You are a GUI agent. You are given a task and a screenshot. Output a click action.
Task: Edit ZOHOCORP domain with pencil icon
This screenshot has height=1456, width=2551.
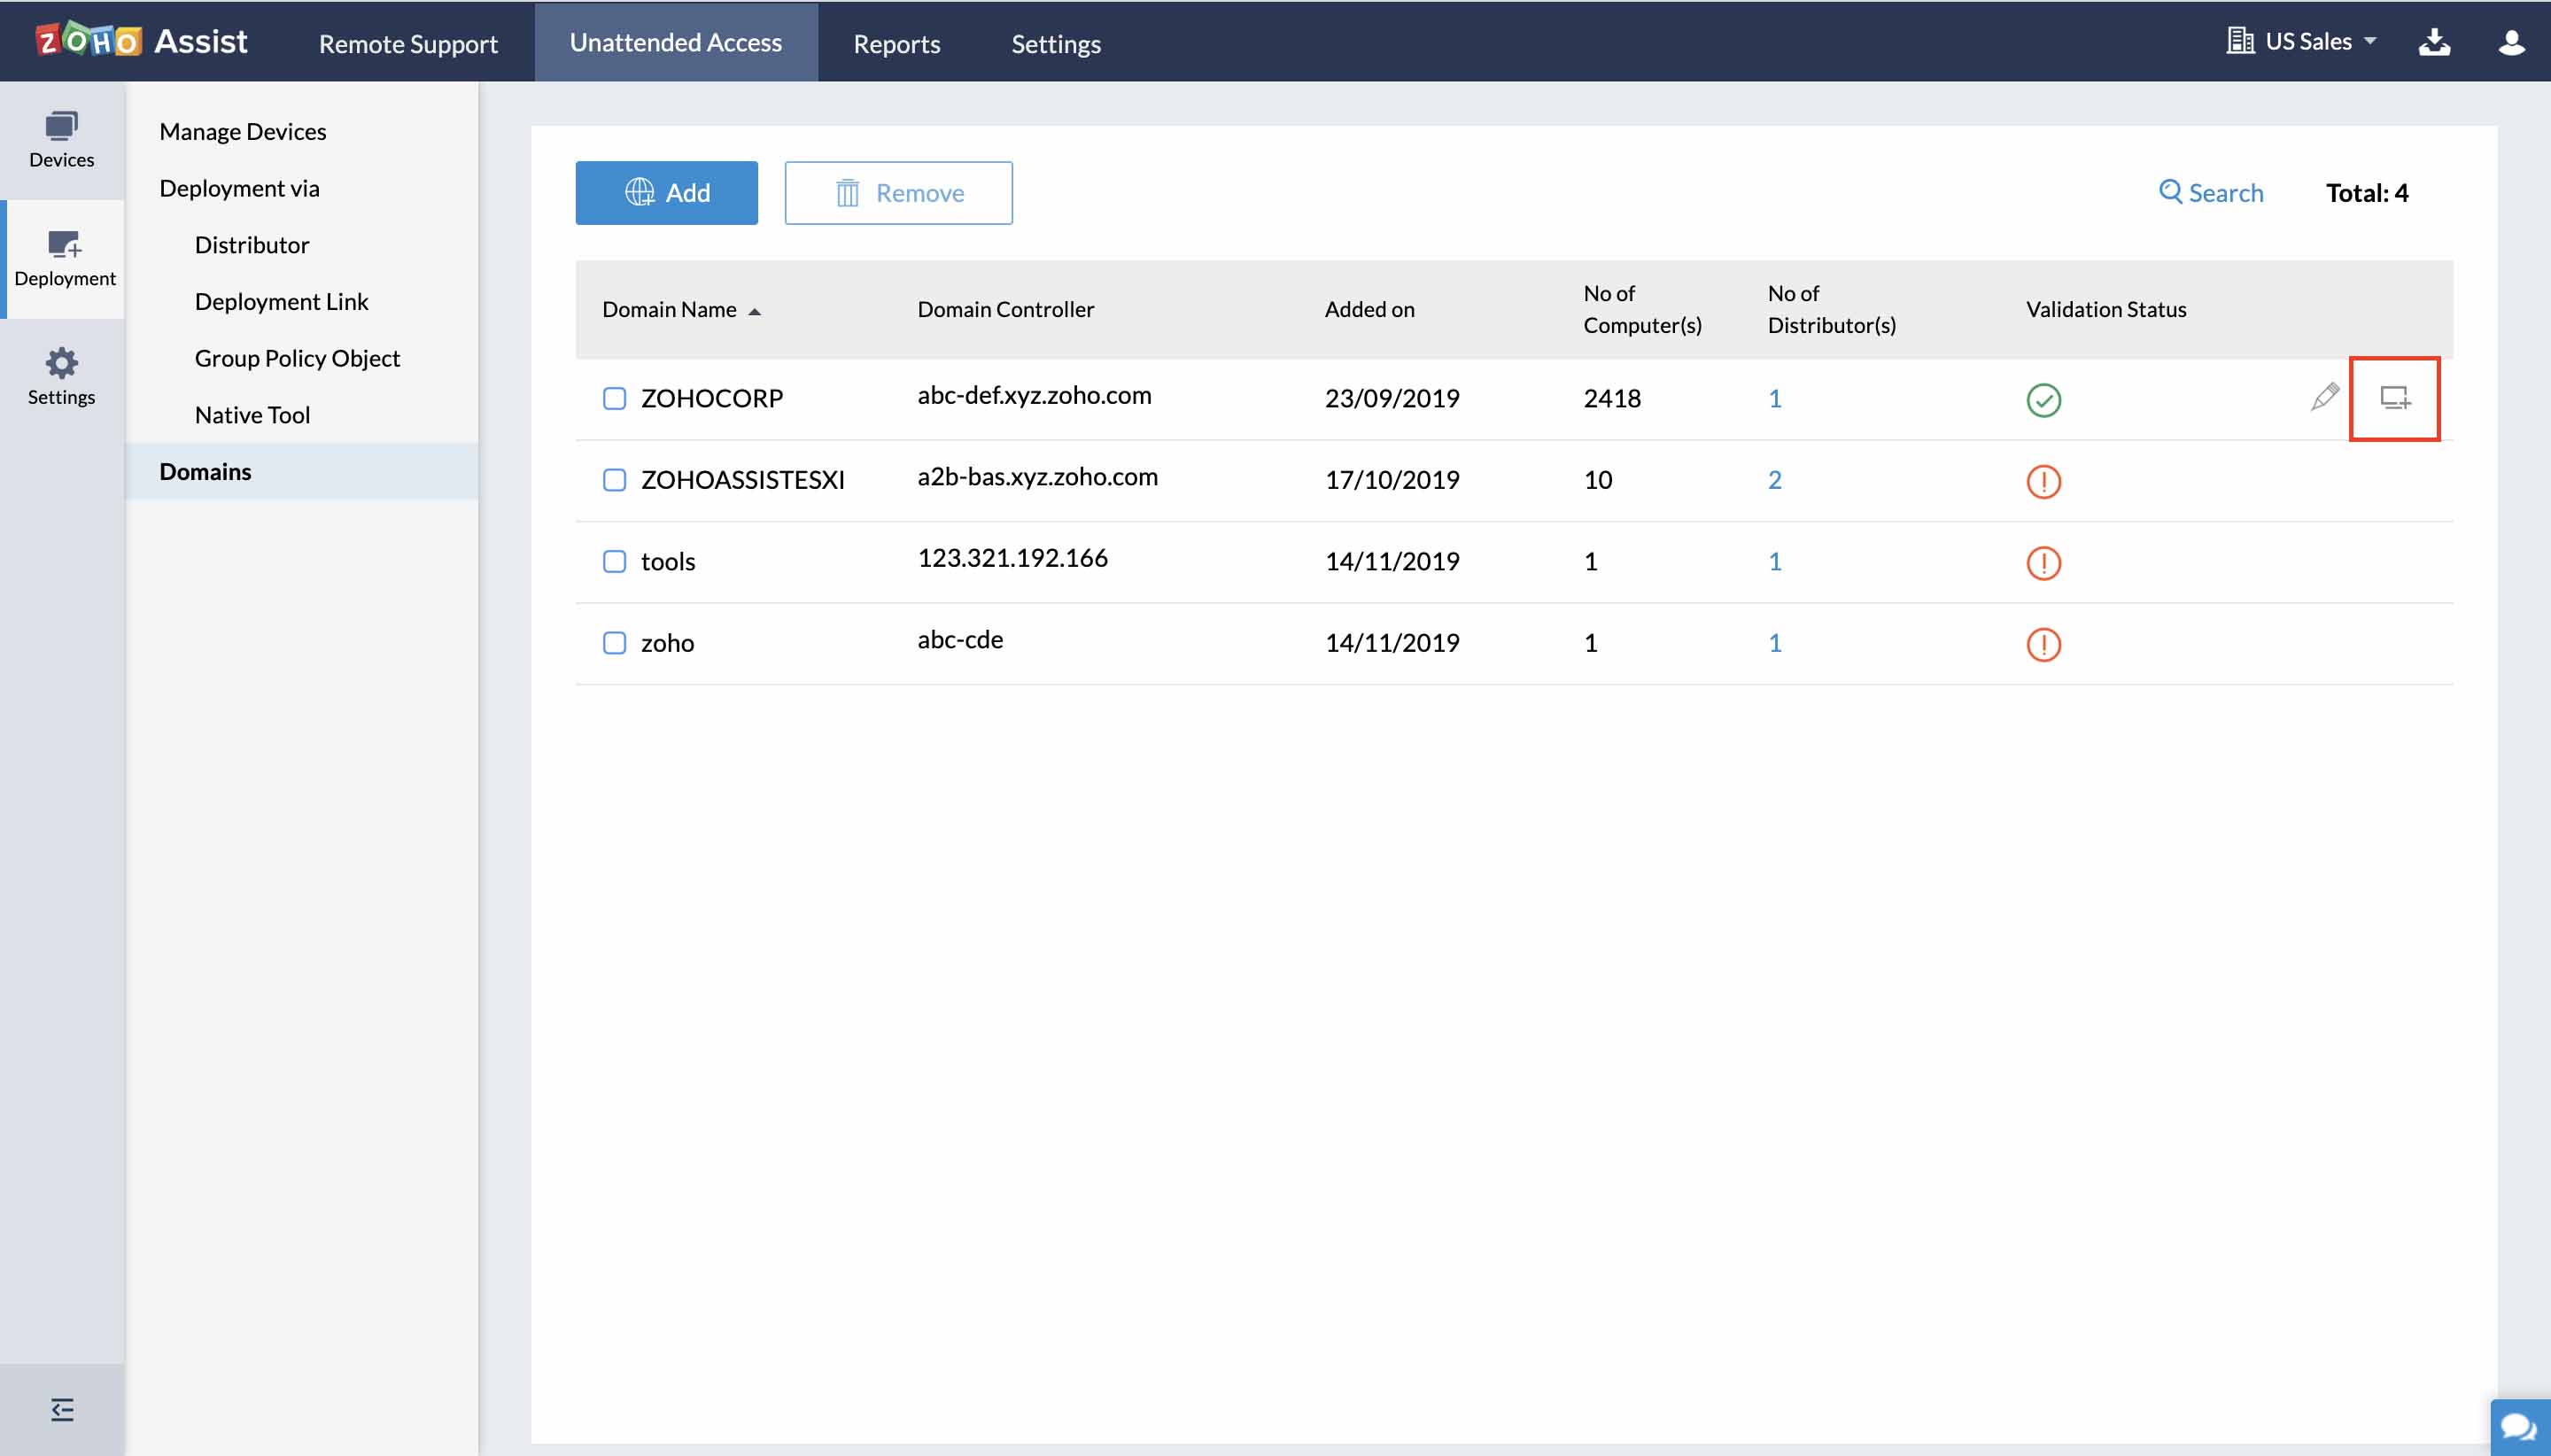point(2324,397)
